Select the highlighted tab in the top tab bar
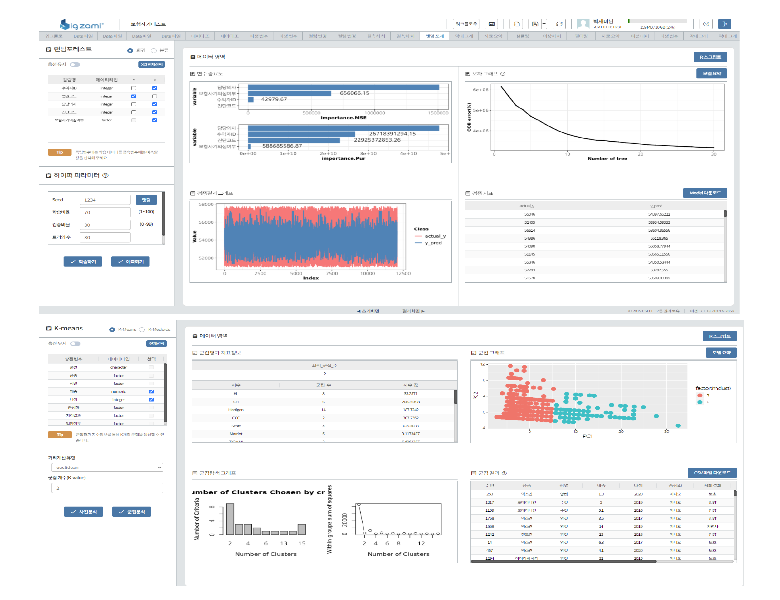 click(436, 36)
